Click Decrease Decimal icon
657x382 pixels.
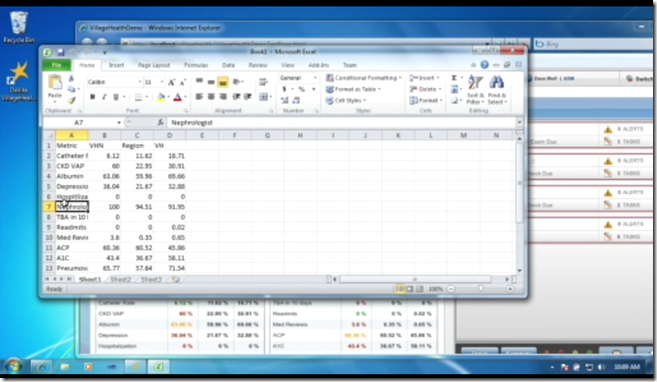coord(296,100)
